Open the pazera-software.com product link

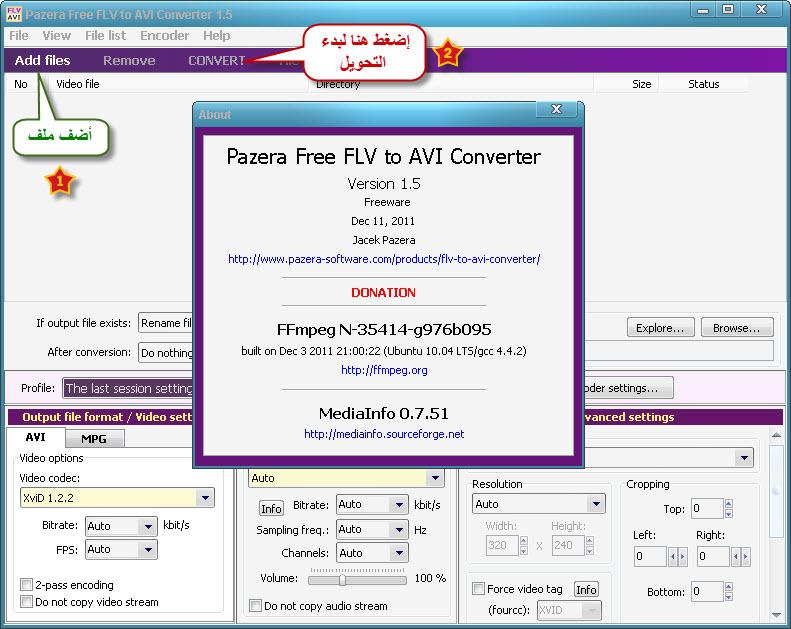click(x=384, y=259)
